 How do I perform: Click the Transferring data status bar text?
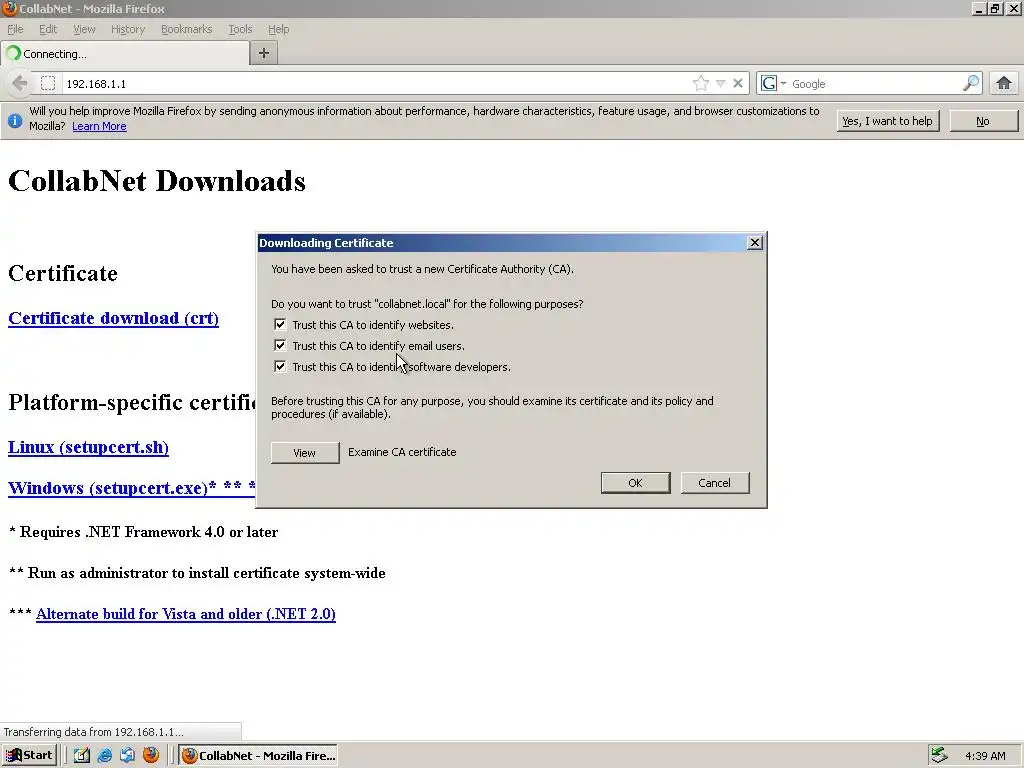coord(94,732)
